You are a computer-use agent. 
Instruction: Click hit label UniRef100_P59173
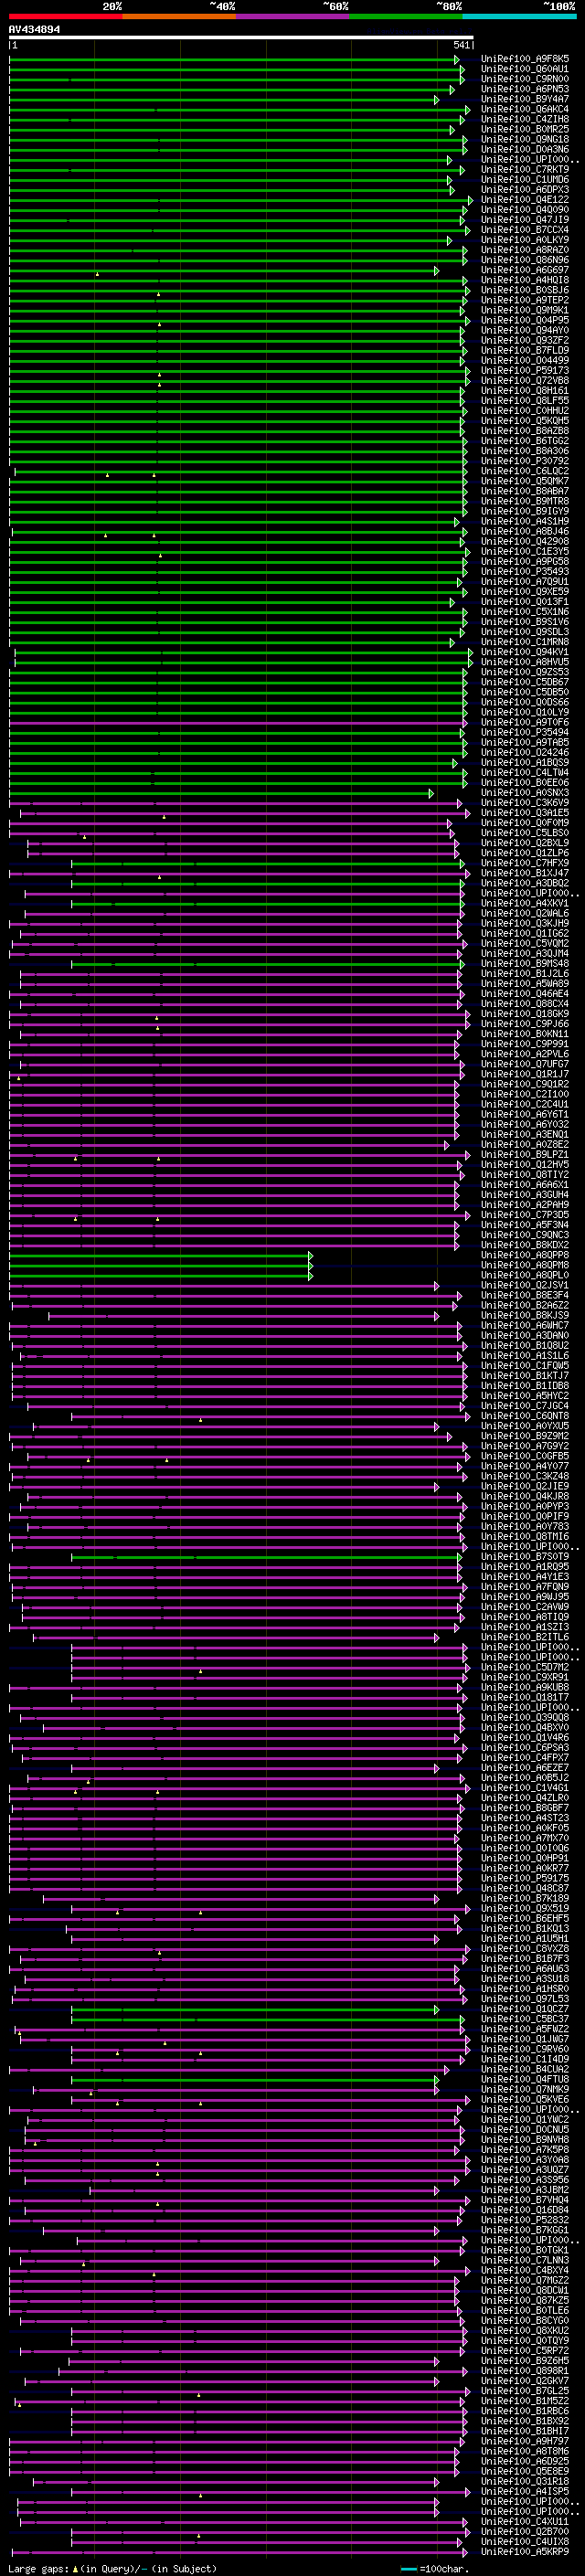point(525,370)
